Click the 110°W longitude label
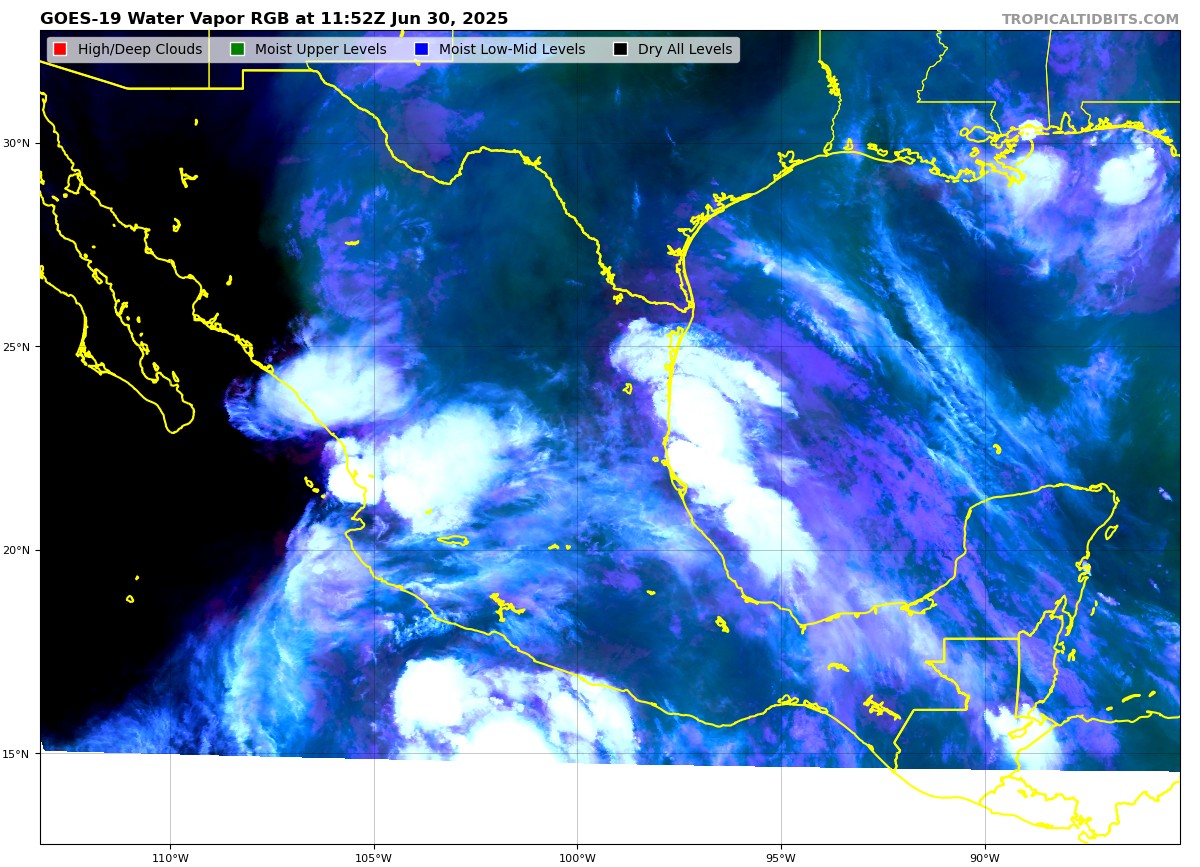1200x867 pixels. coord(170,858)
